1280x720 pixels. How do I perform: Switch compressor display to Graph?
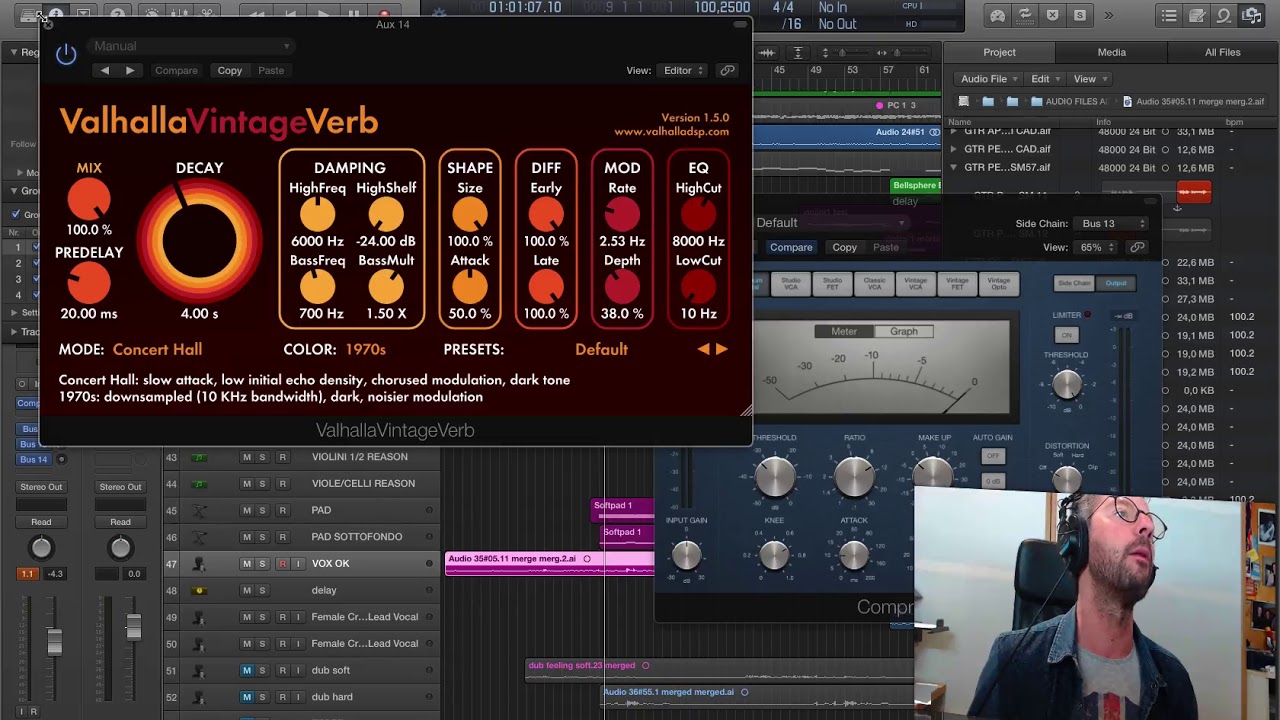coord(903,332)
